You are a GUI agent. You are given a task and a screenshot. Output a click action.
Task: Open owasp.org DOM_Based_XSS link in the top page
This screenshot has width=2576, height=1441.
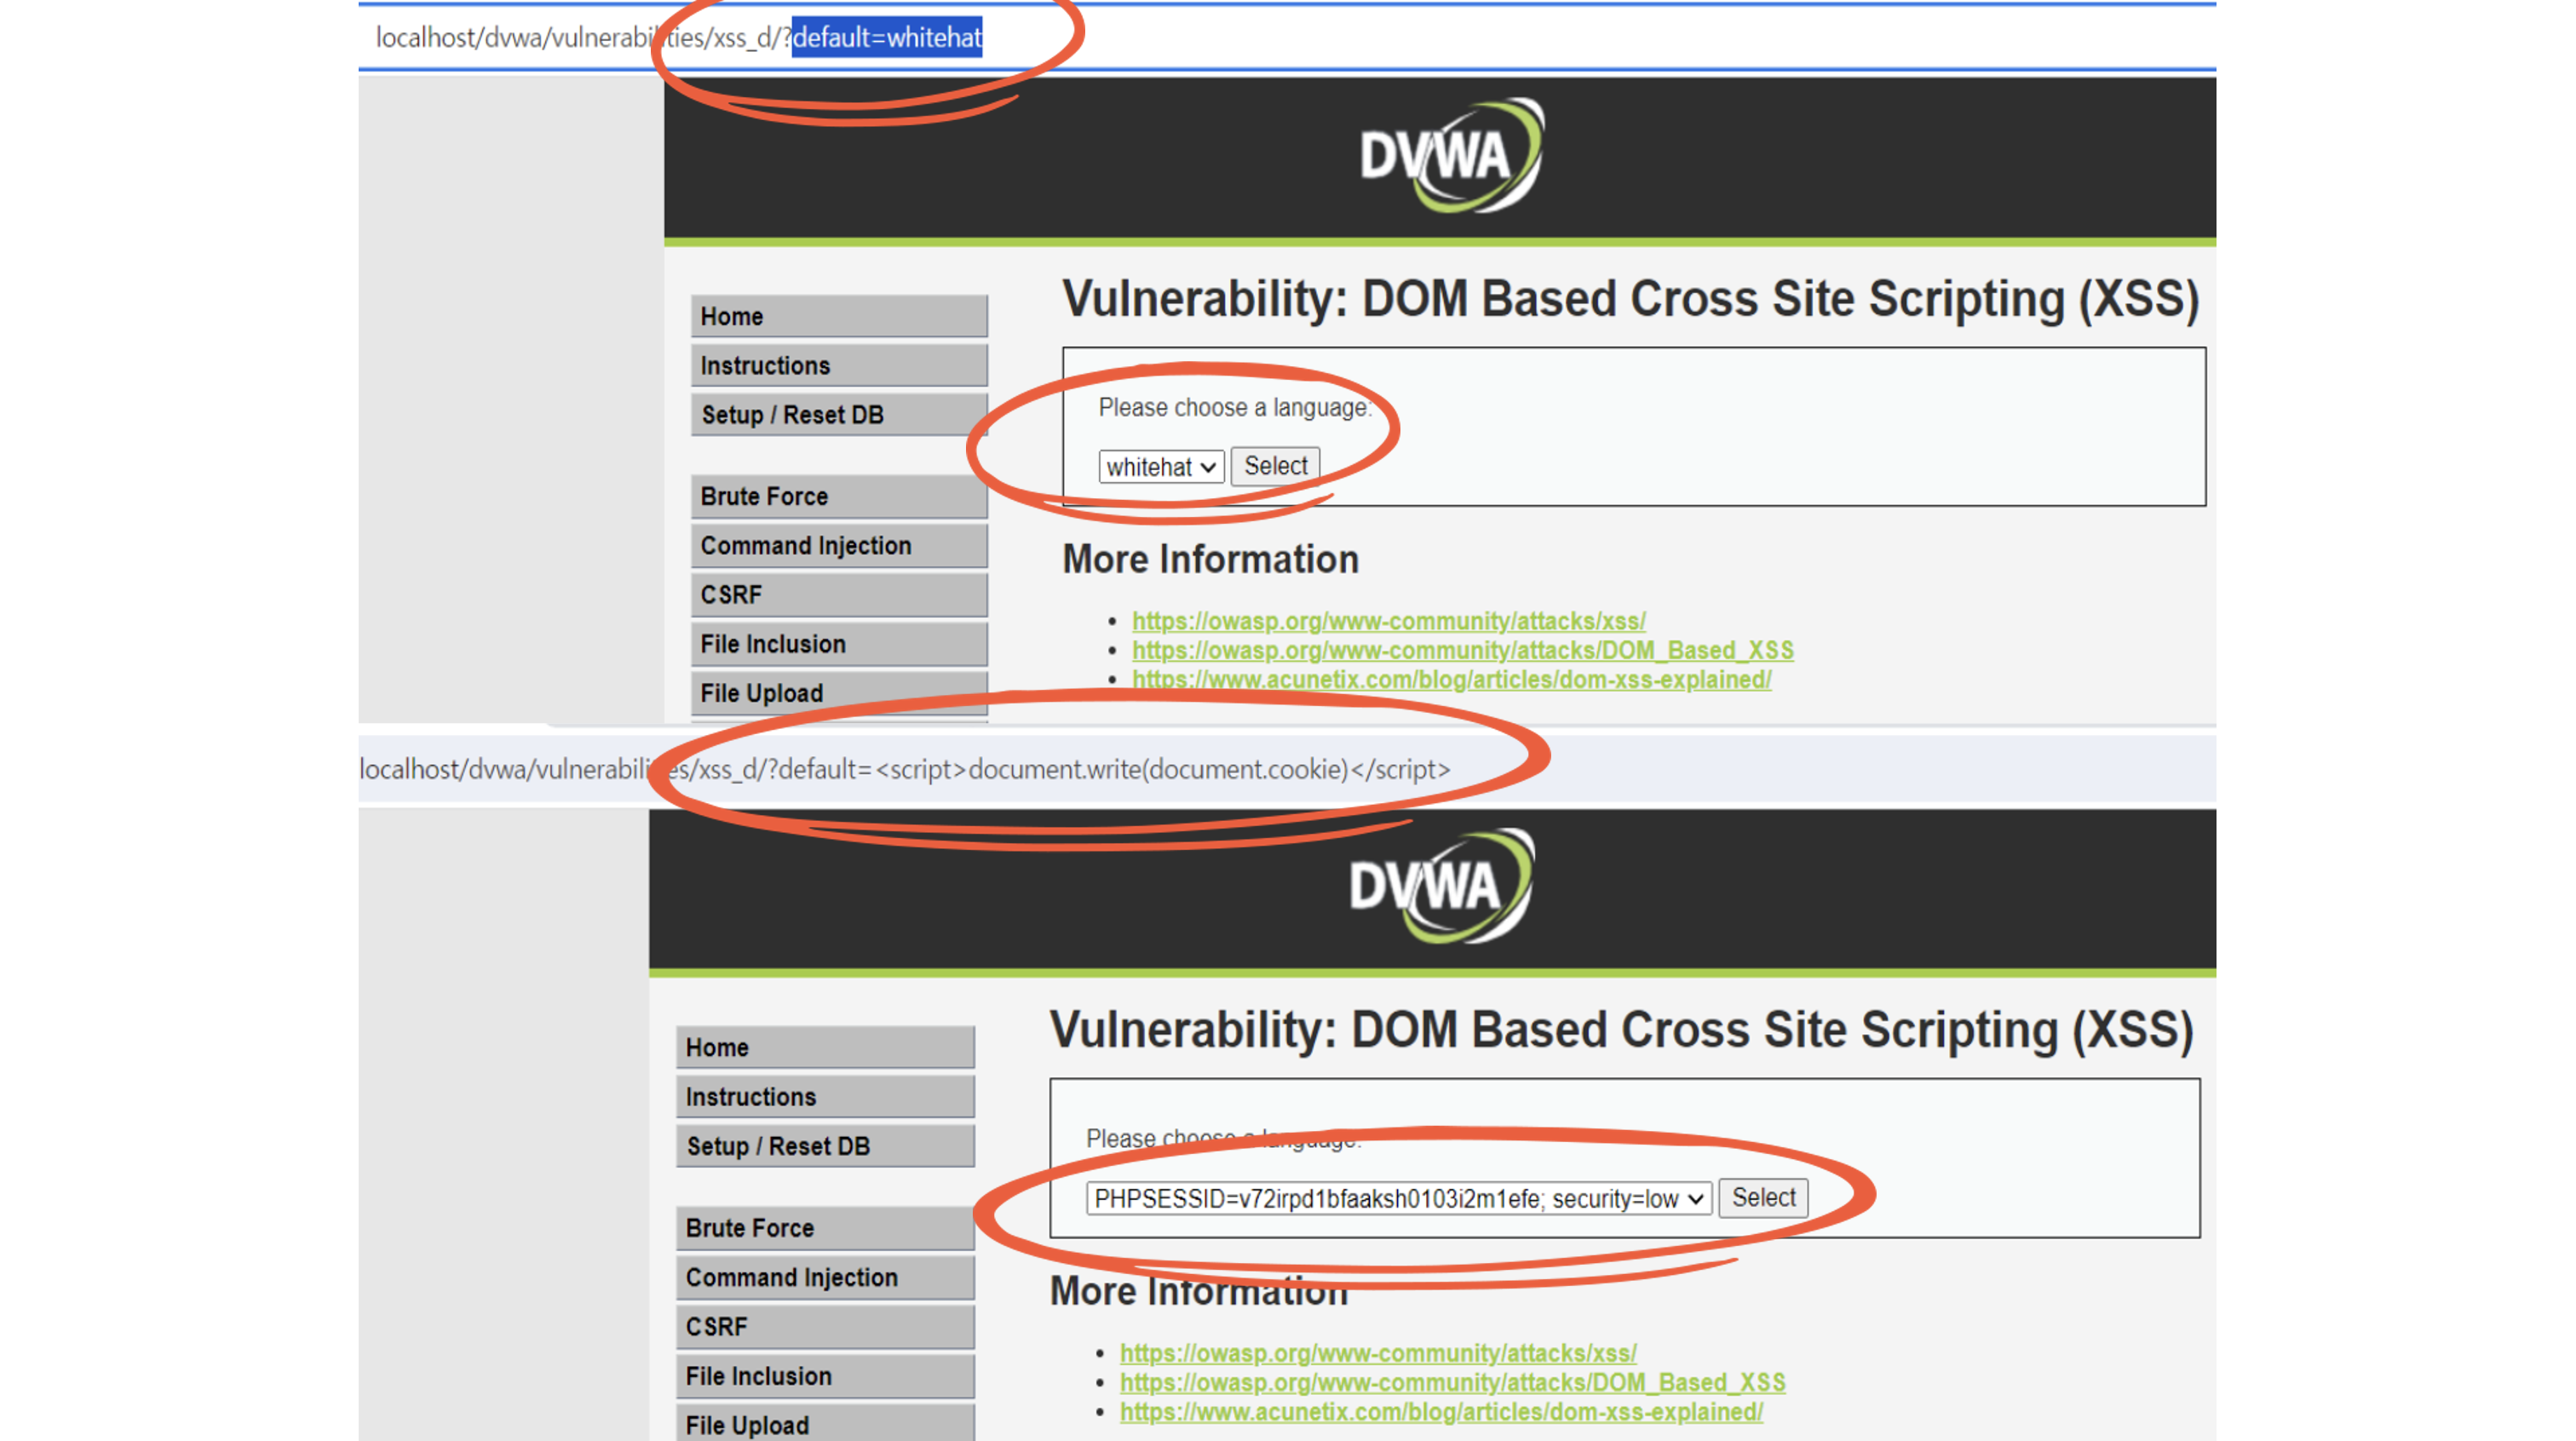click(1463, 650)
